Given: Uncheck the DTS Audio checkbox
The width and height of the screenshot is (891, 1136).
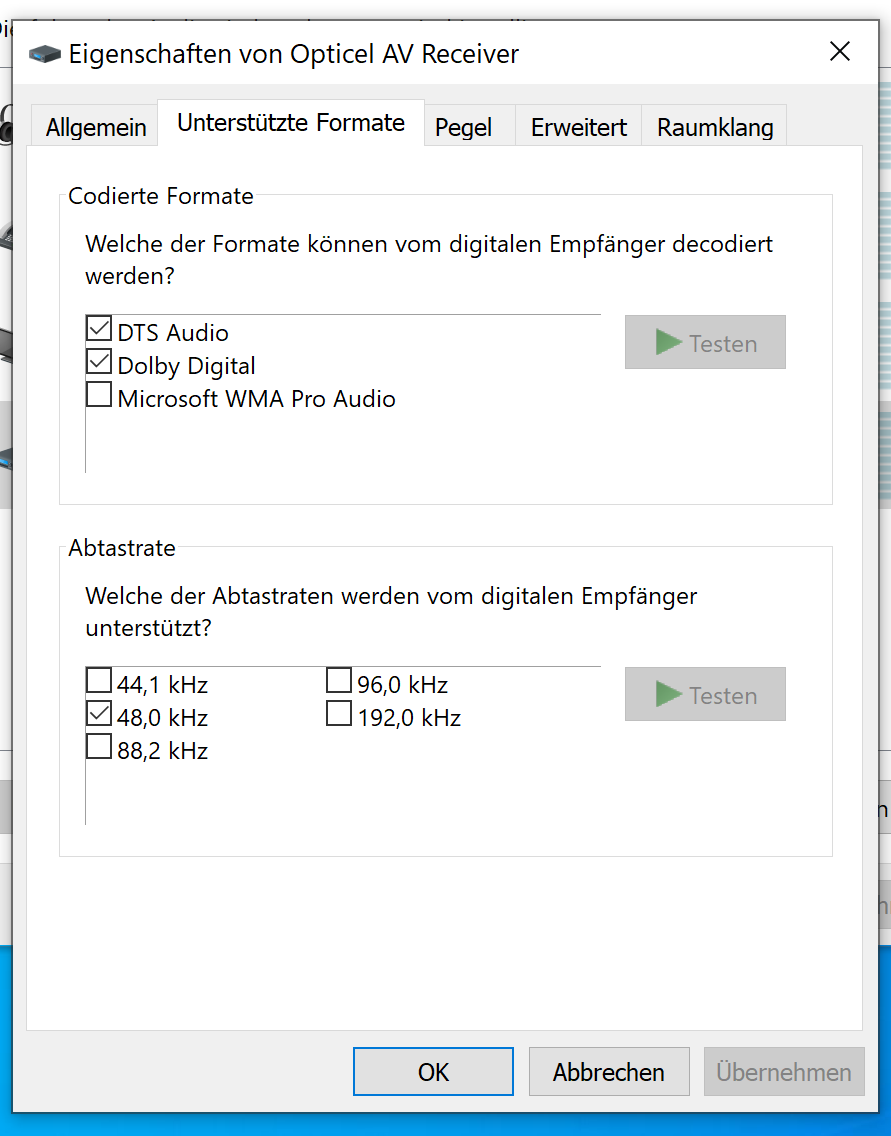Looking at the screenshot, I should (x=99, y=330).
